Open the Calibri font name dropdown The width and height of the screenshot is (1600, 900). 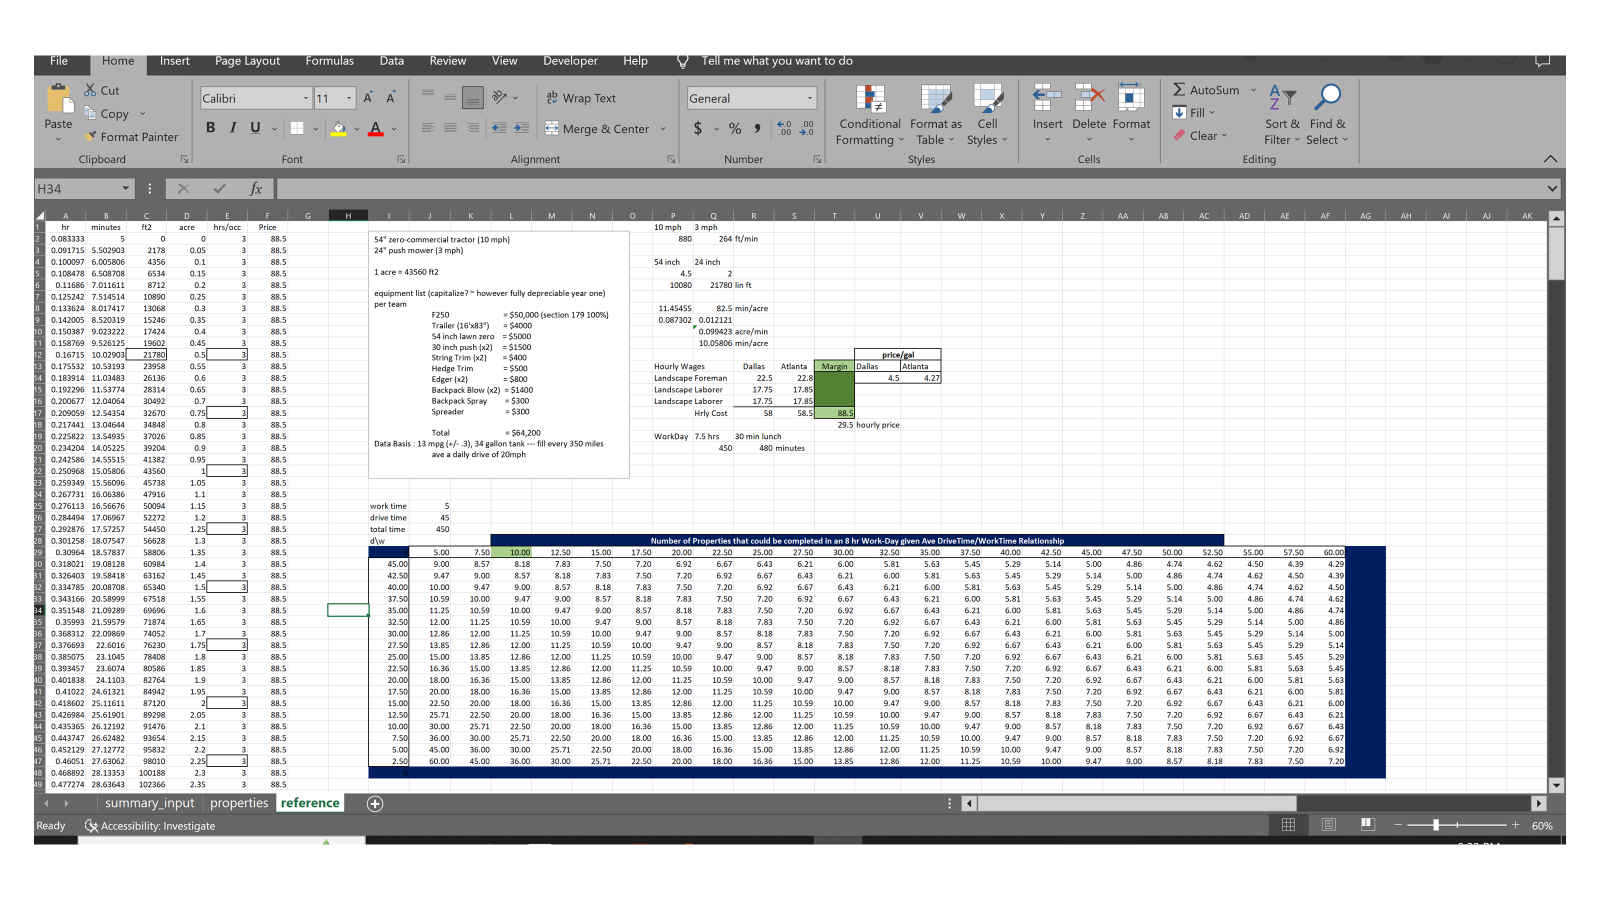click(306, 98)
